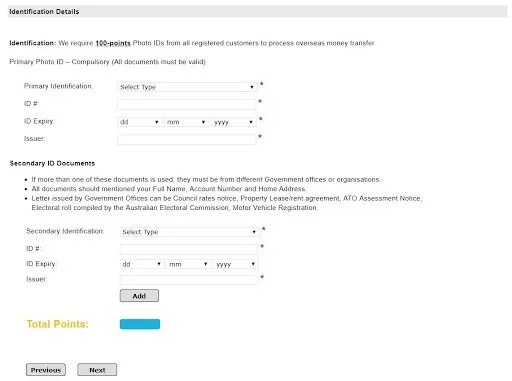Click the secondary ID # input field
Screen dimensions: 512x381
pyautogui.click(x=189, y=249)
